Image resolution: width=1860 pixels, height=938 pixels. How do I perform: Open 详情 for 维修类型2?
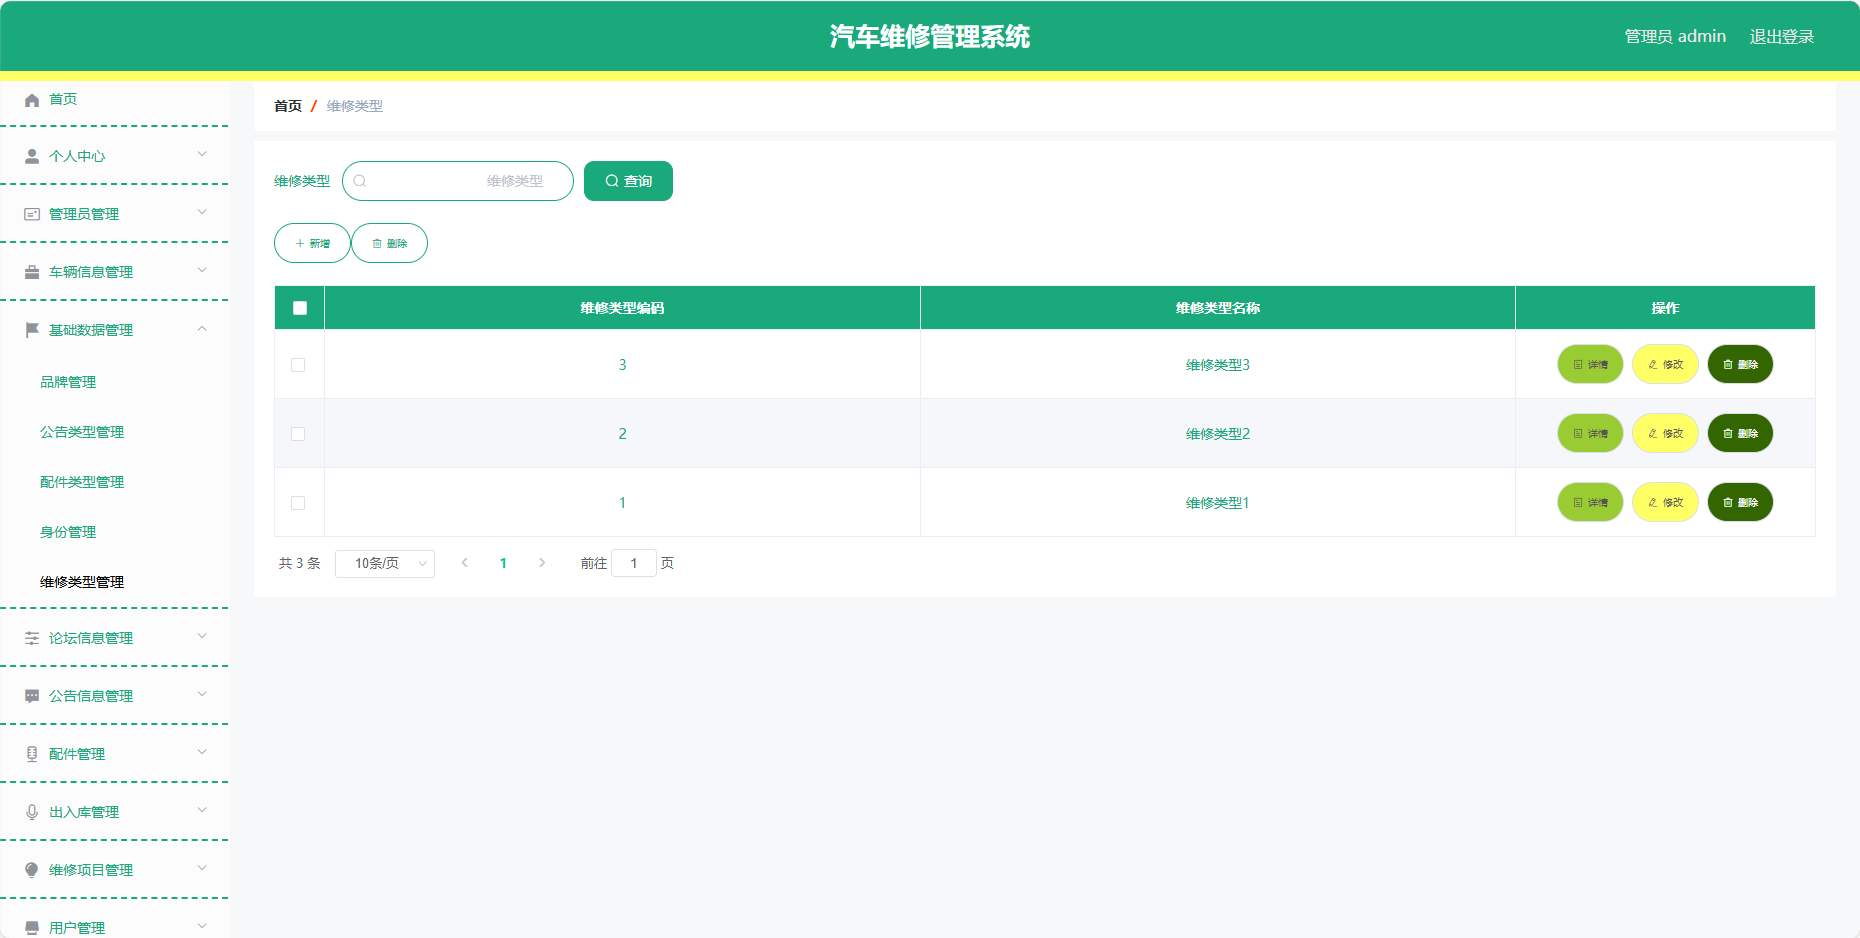(x=1590, y=433)
